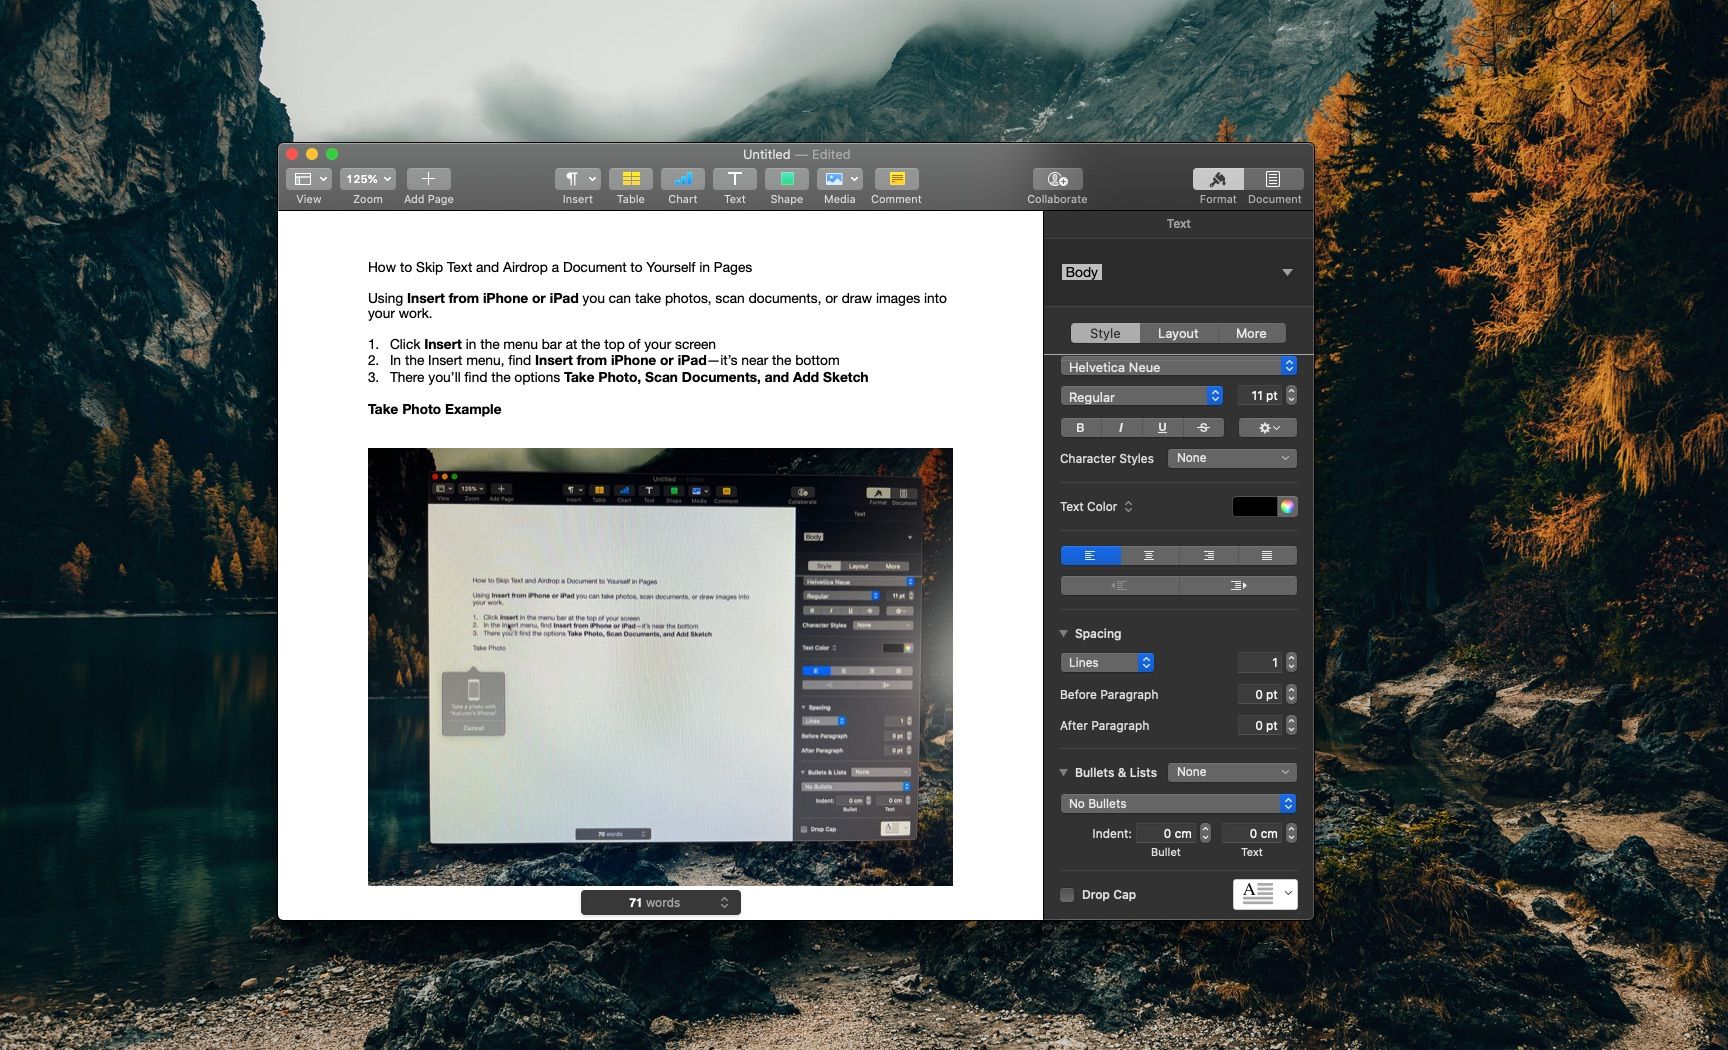Open the No Bullets dropdown
Image resolution: width=1728 pixels, height=1050 pixels.
tap(1178, 803)
